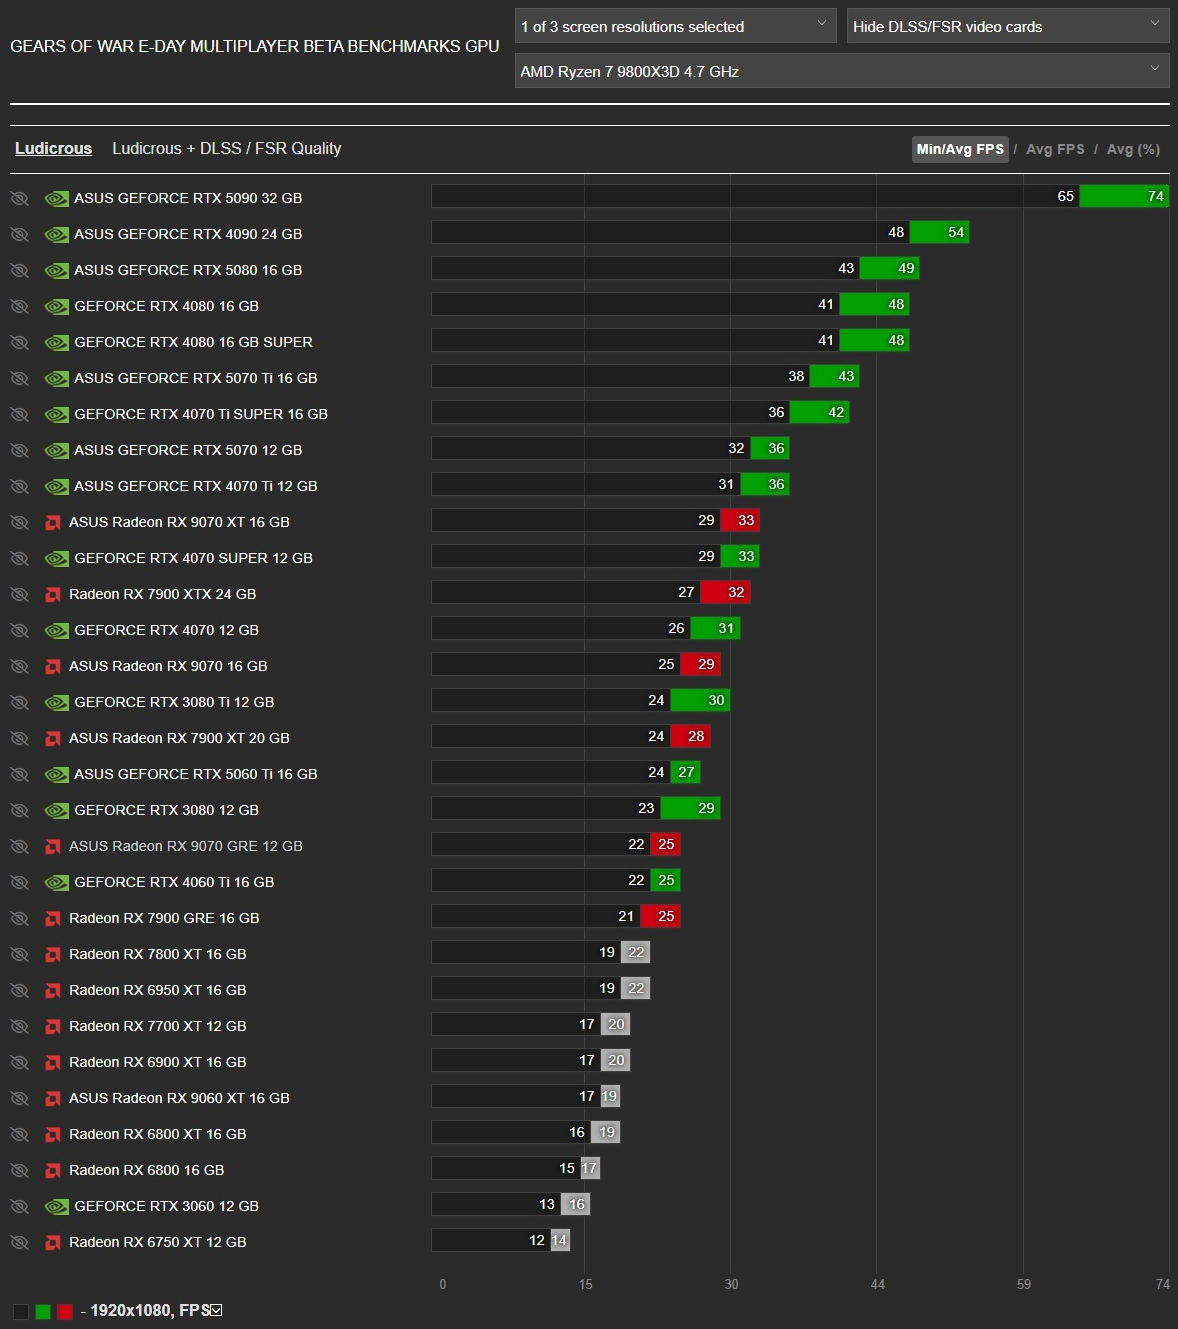Screen dimensions: 1178x1329
Task: Hide the Radeon RX 7900 XTX row
Action: tap(19, 594)
